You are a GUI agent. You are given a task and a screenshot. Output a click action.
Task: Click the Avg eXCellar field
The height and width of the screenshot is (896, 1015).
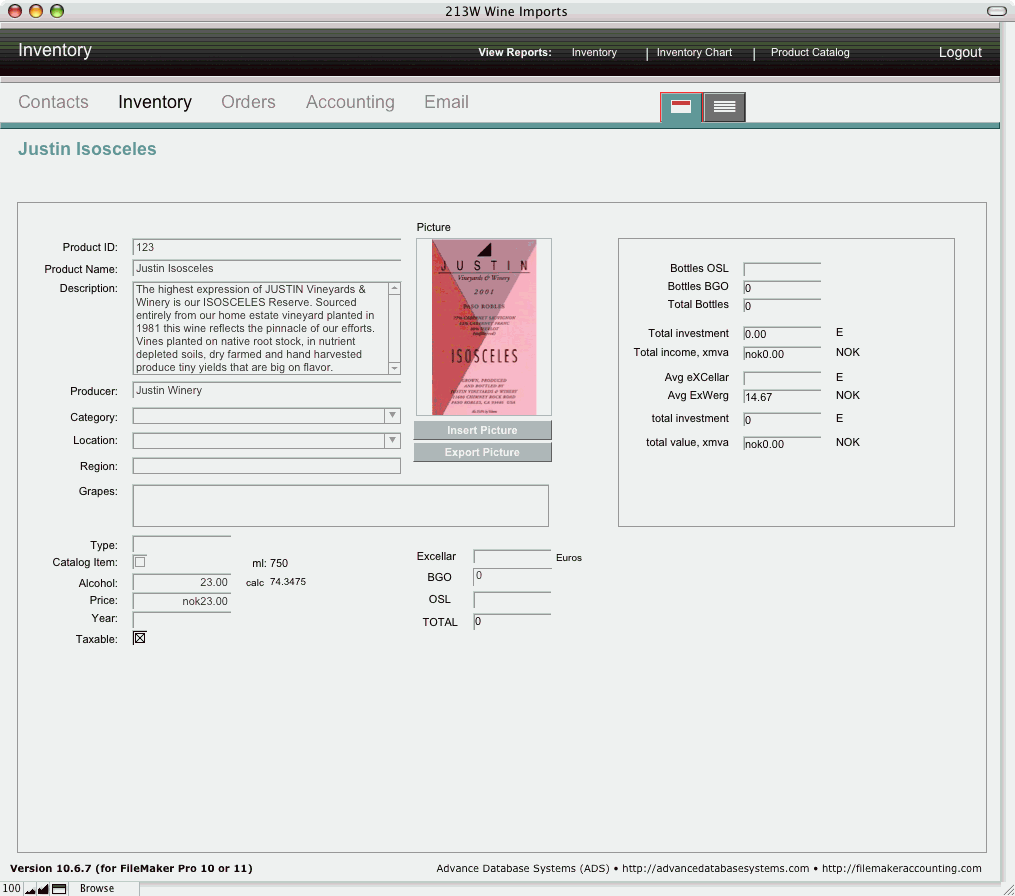click(782, 378)
